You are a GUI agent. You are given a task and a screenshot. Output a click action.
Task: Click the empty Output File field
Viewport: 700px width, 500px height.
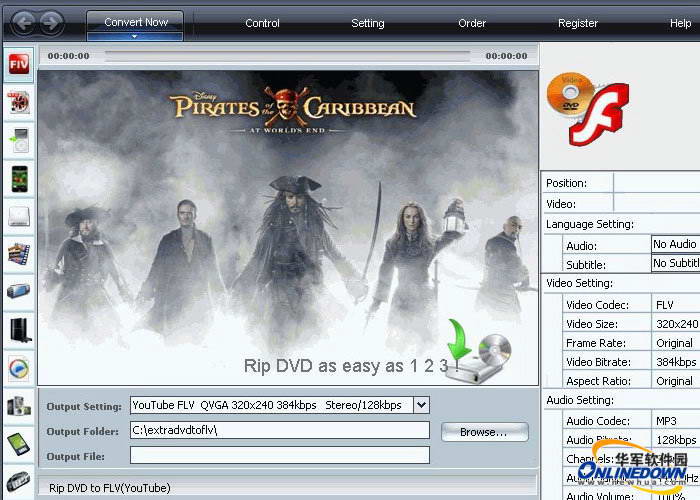pyautogui.click(x=280, y=455)
